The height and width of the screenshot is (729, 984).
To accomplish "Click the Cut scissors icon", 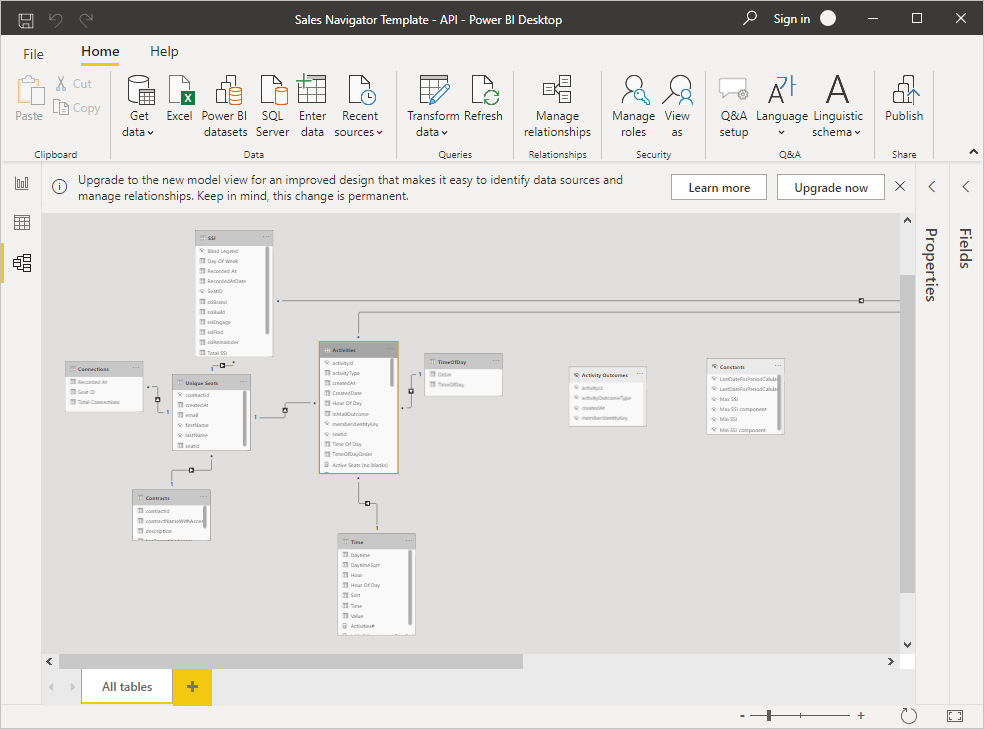I will click(61, 83).
